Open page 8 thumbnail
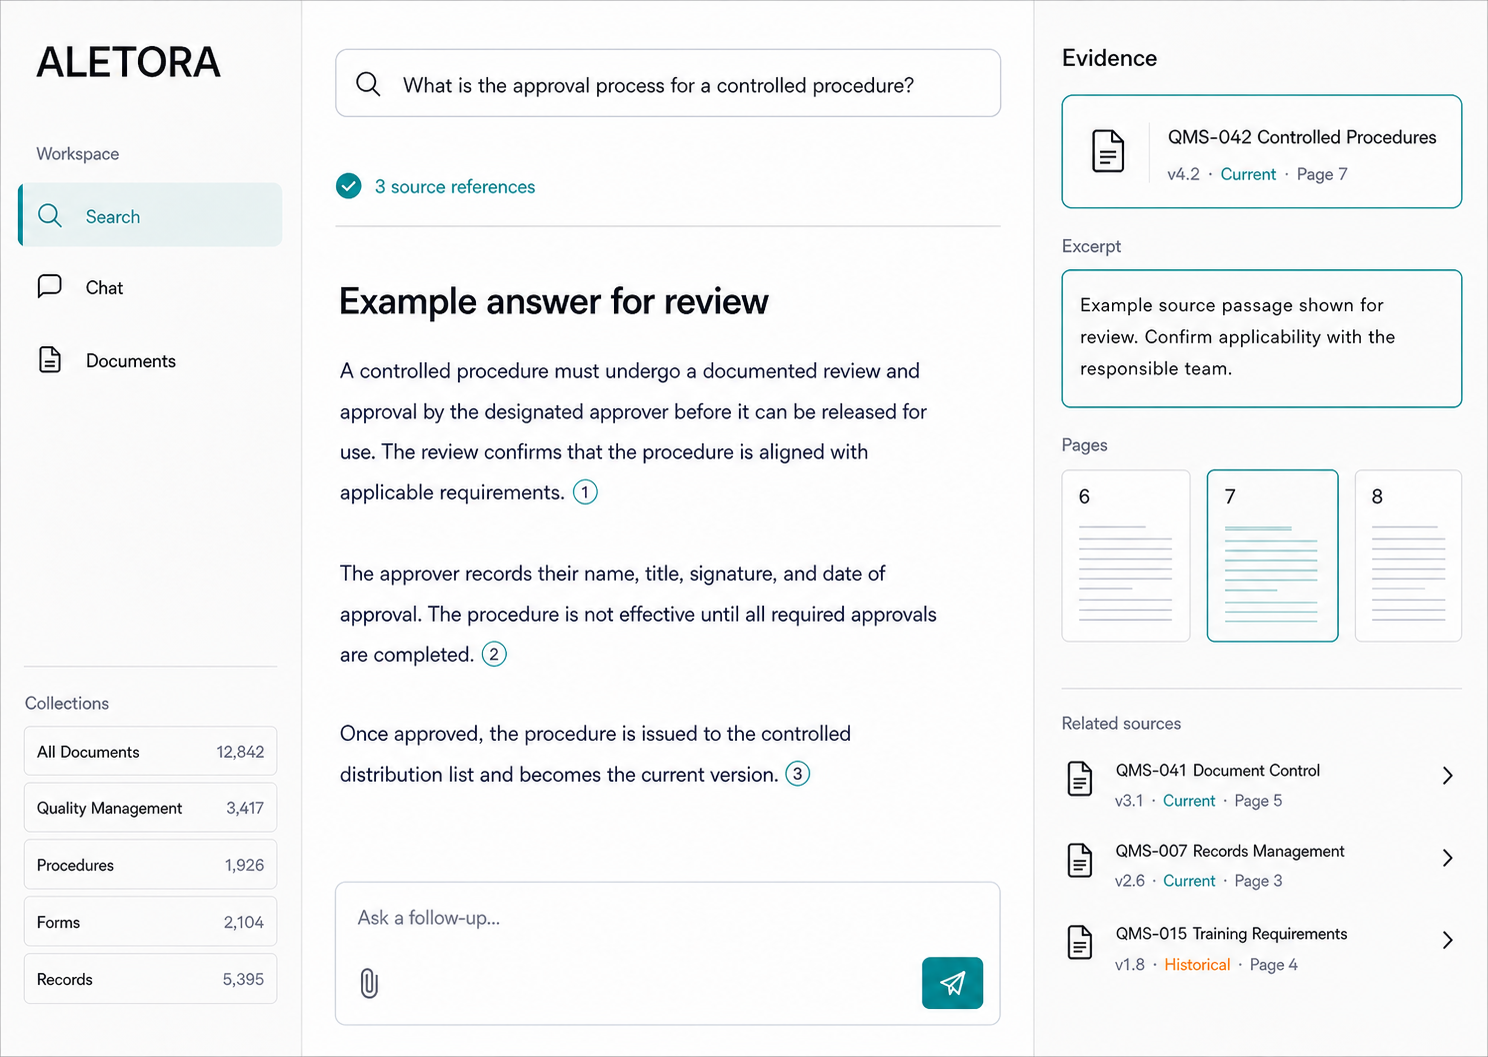The image size is (1488, 1057). [x=1408, y=556]
